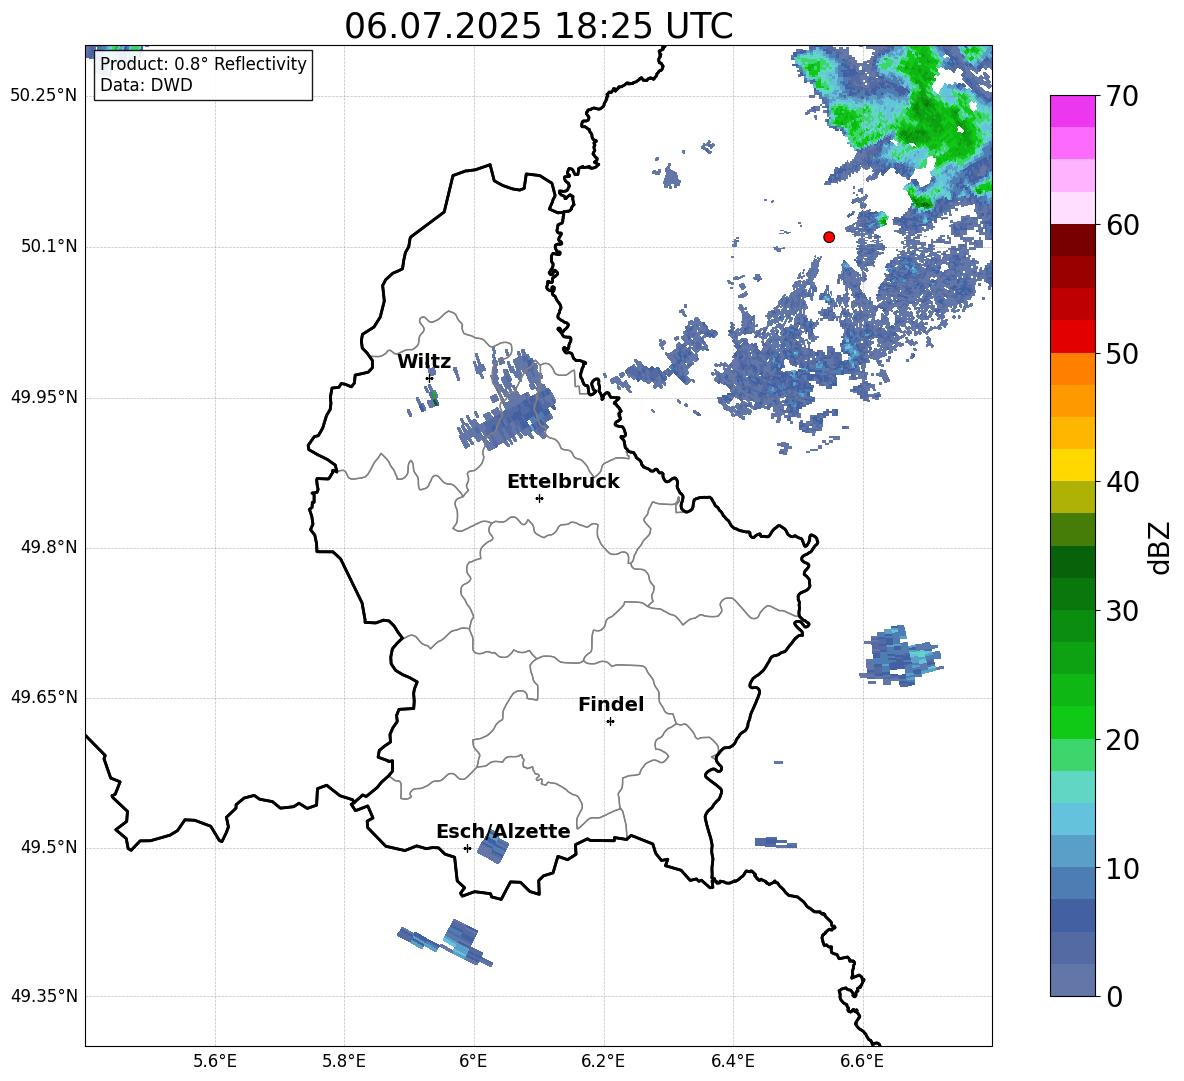The width and height of the screenshot is (1184, 1081).
Task: Click the colorbar 60 tick label
Action: tap(1122, 225)
